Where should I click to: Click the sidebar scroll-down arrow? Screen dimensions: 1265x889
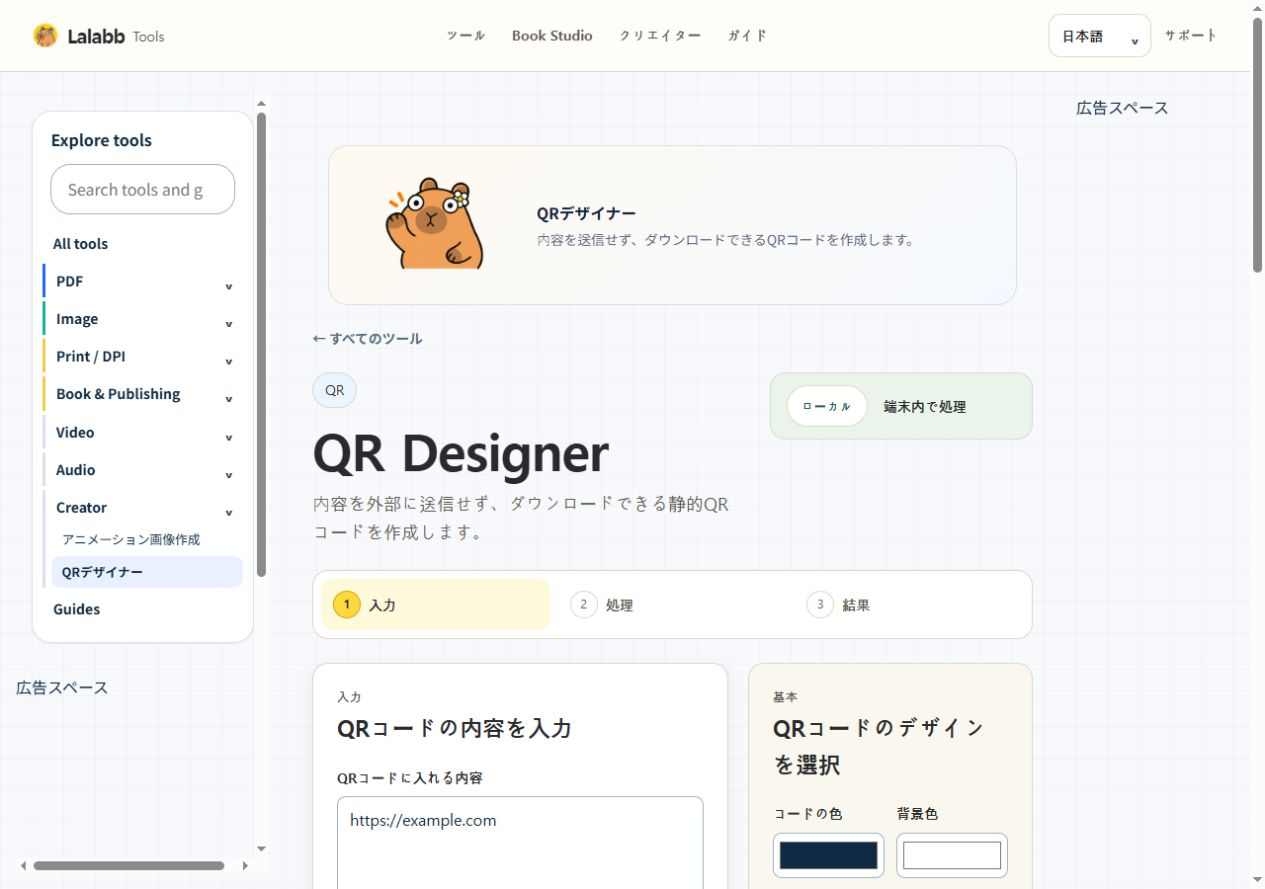261,849
